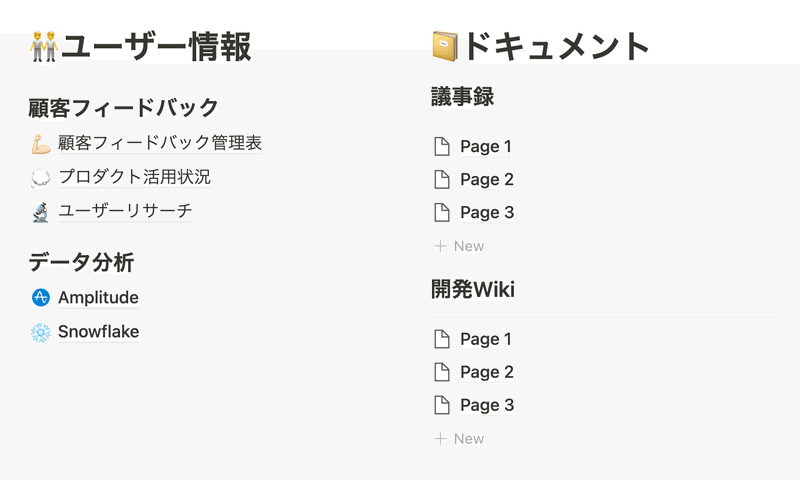Click the notebook emoji beside ドキュメント
Viewport: 800px width, 480px height.
tap(445, 46)
